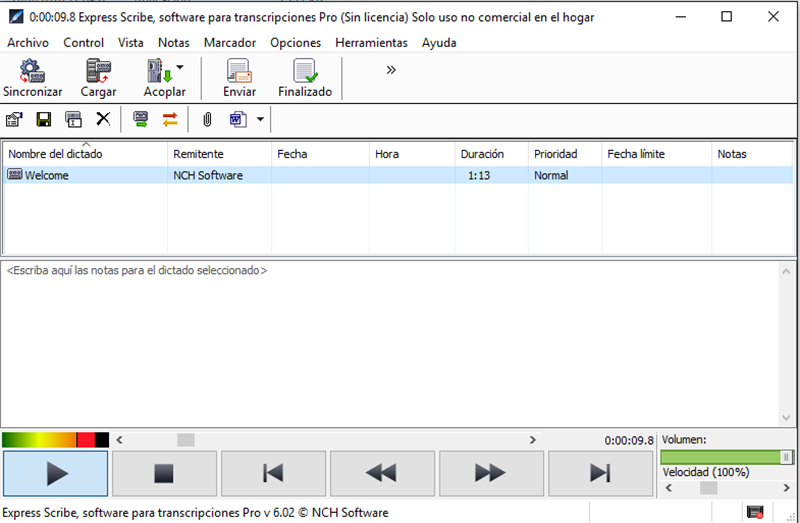Click the orange swap arrows icon

[x=169, y=119]
